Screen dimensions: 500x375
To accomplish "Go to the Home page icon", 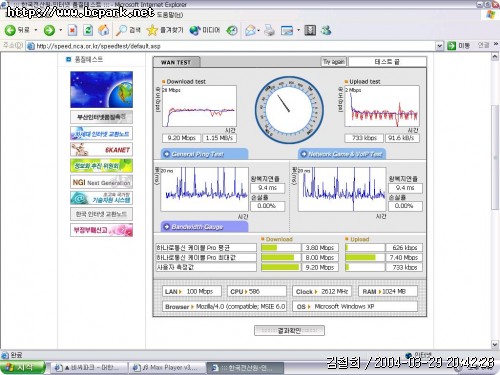I will (x=103, y=30).
